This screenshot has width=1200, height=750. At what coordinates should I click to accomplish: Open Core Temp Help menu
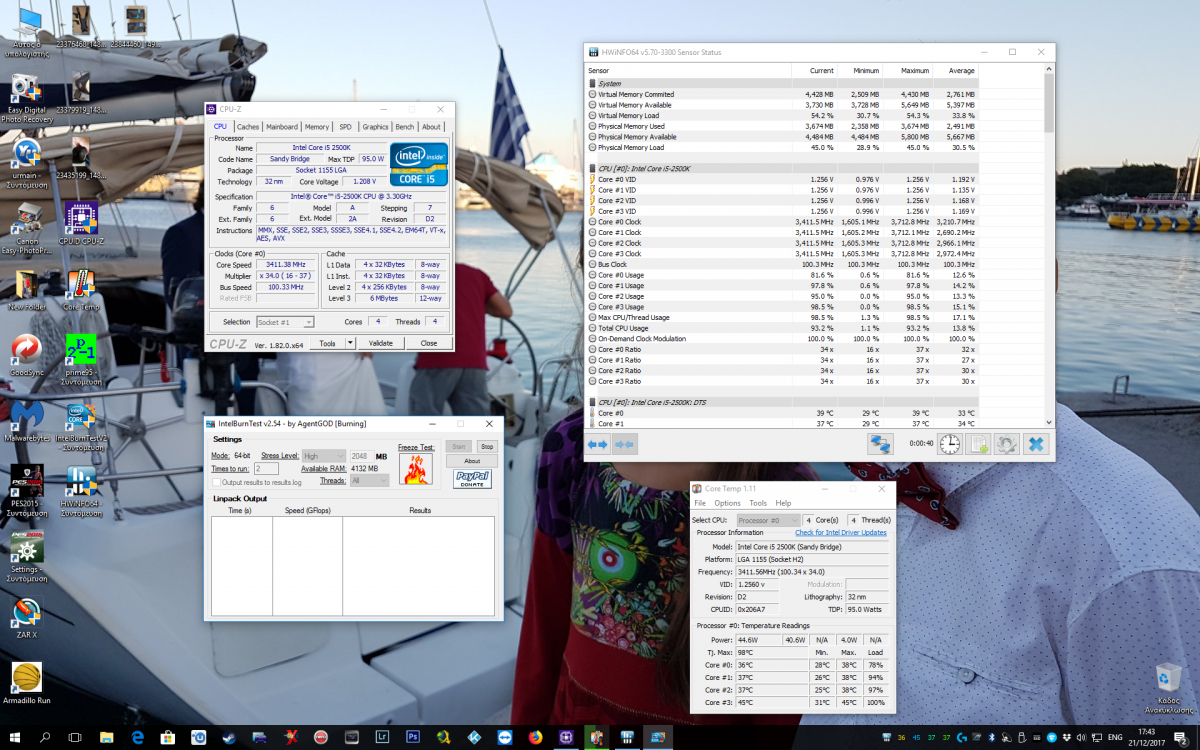pos(783,503)
